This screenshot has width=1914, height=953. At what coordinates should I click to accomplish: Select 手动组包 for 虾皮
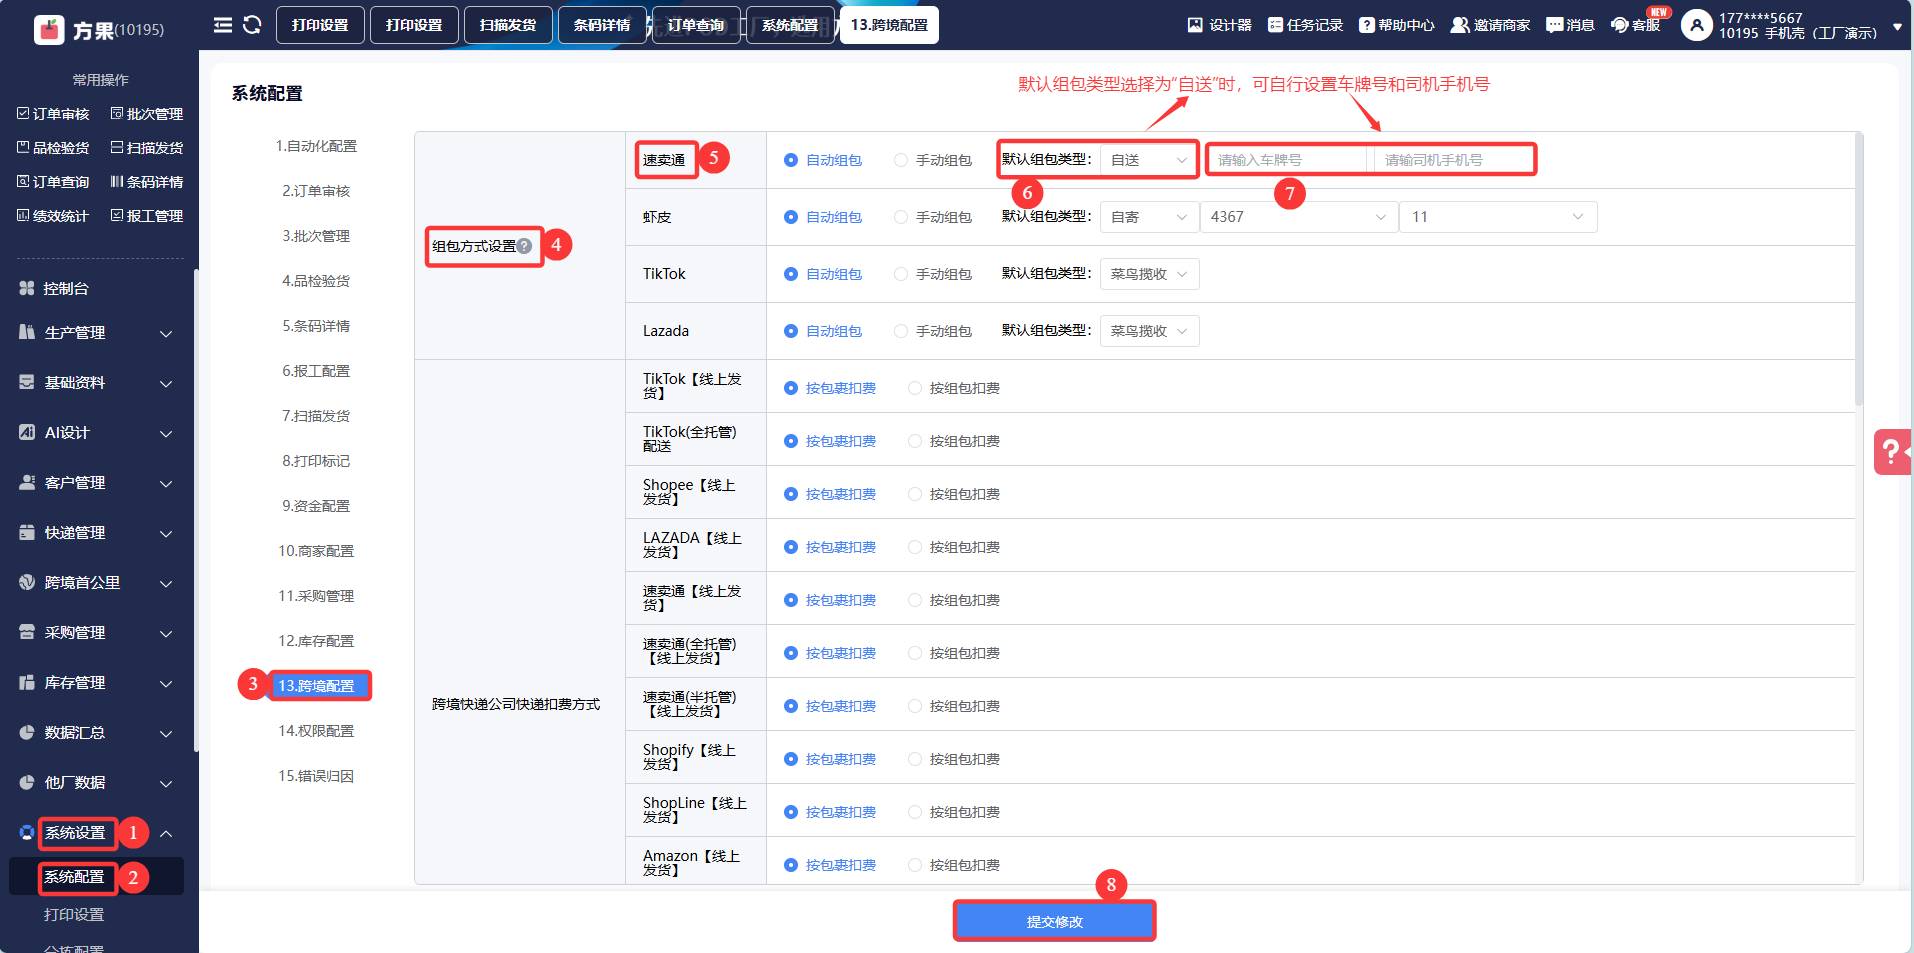[901, 217]
